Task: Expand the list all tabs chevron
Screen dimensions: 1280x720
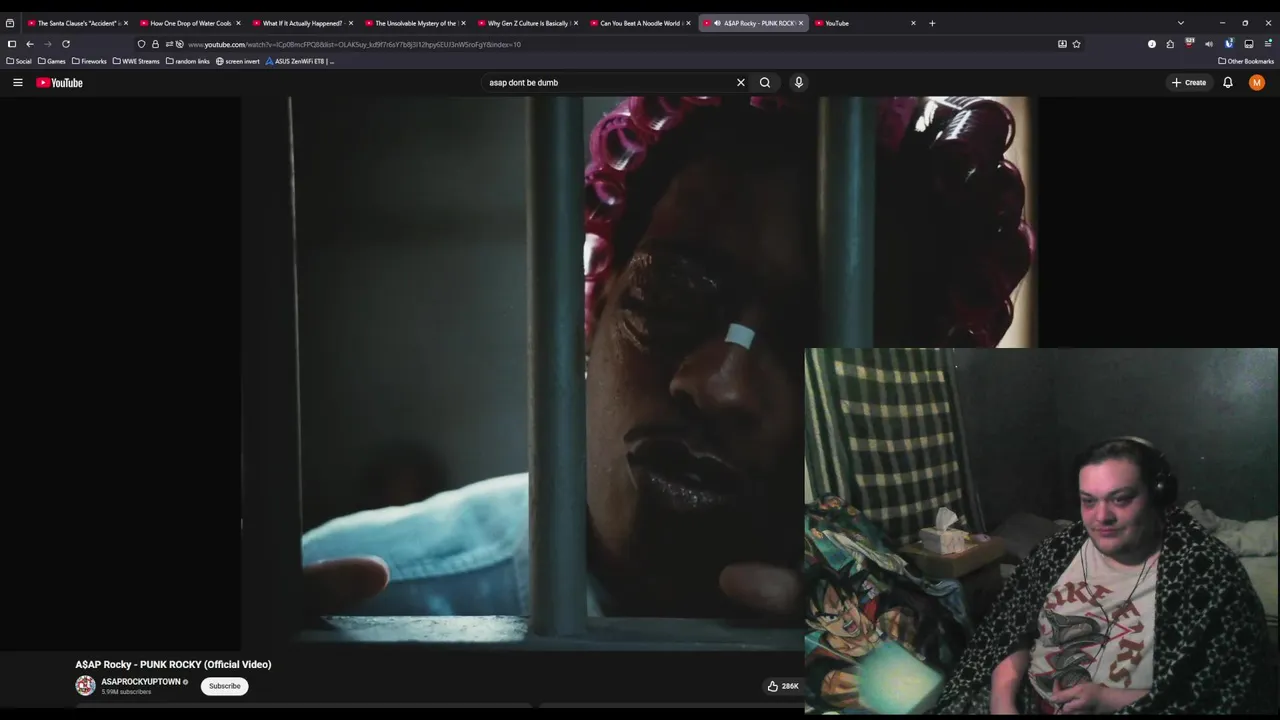Action: tap(1181, 23)
